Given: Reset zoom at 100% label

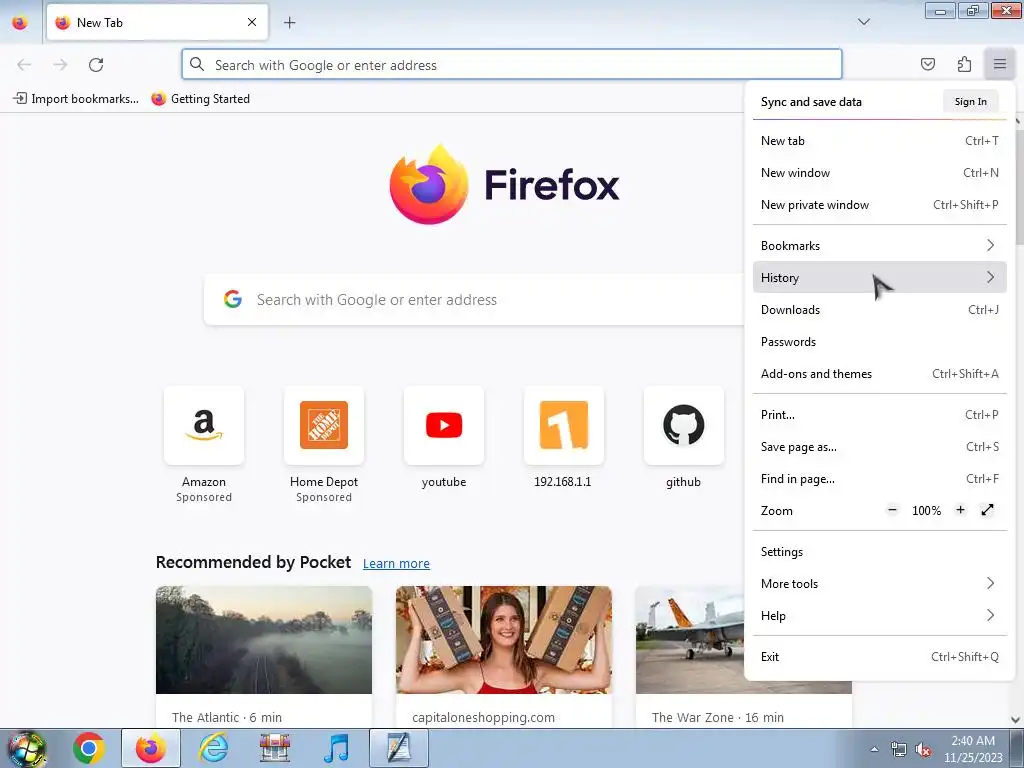Looking at the screenshot, I should pyautogui.click(x=926, y=511).
